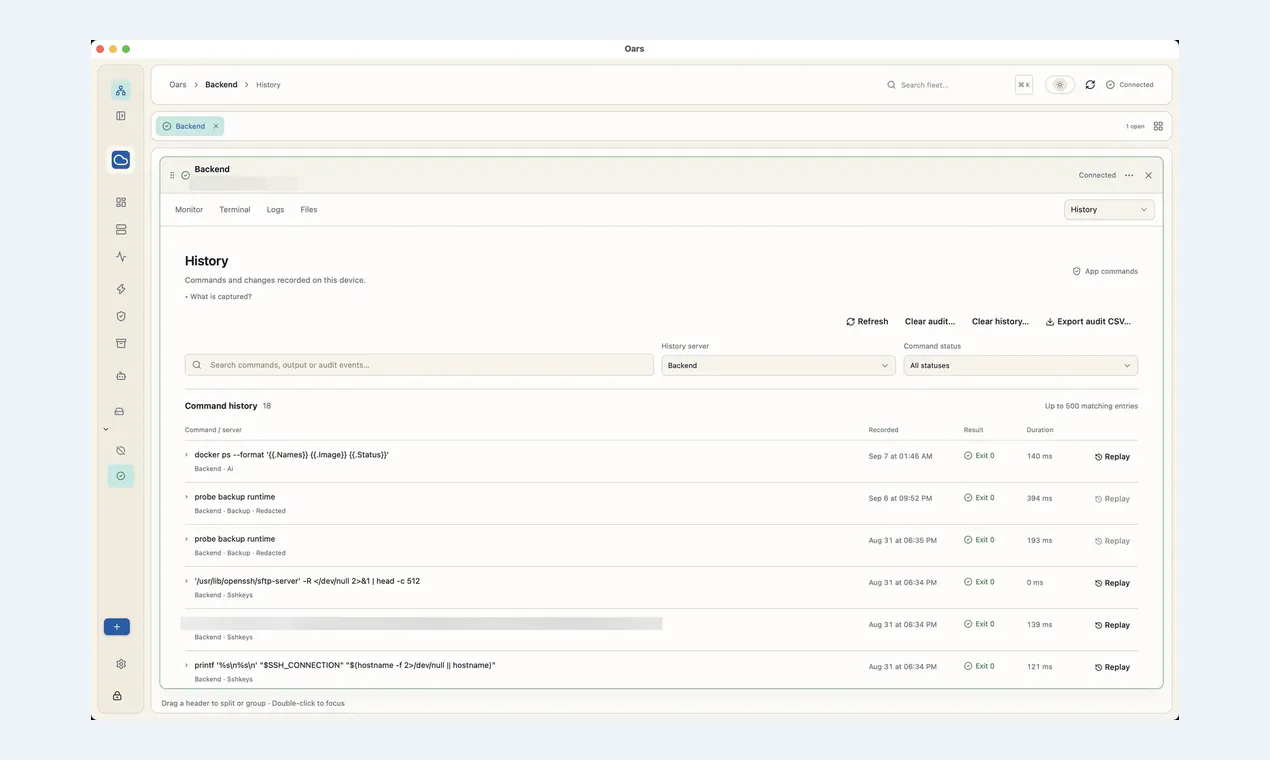Grab the Backend panel drag handle
This screenshot has width=1270, height=760.
[172, 175]
